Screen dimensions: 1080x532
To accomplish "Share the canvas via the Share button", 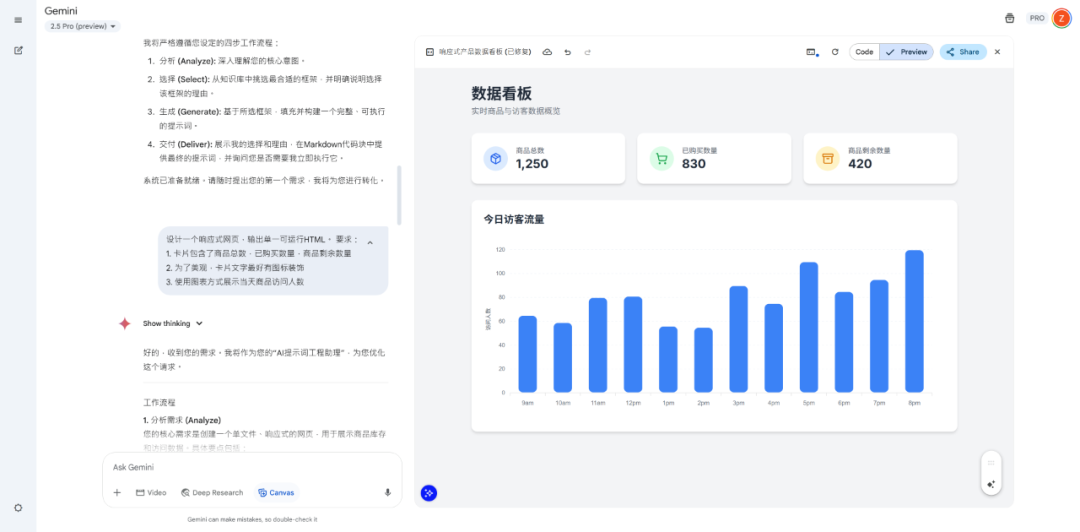I will click(x=963, y=52).
